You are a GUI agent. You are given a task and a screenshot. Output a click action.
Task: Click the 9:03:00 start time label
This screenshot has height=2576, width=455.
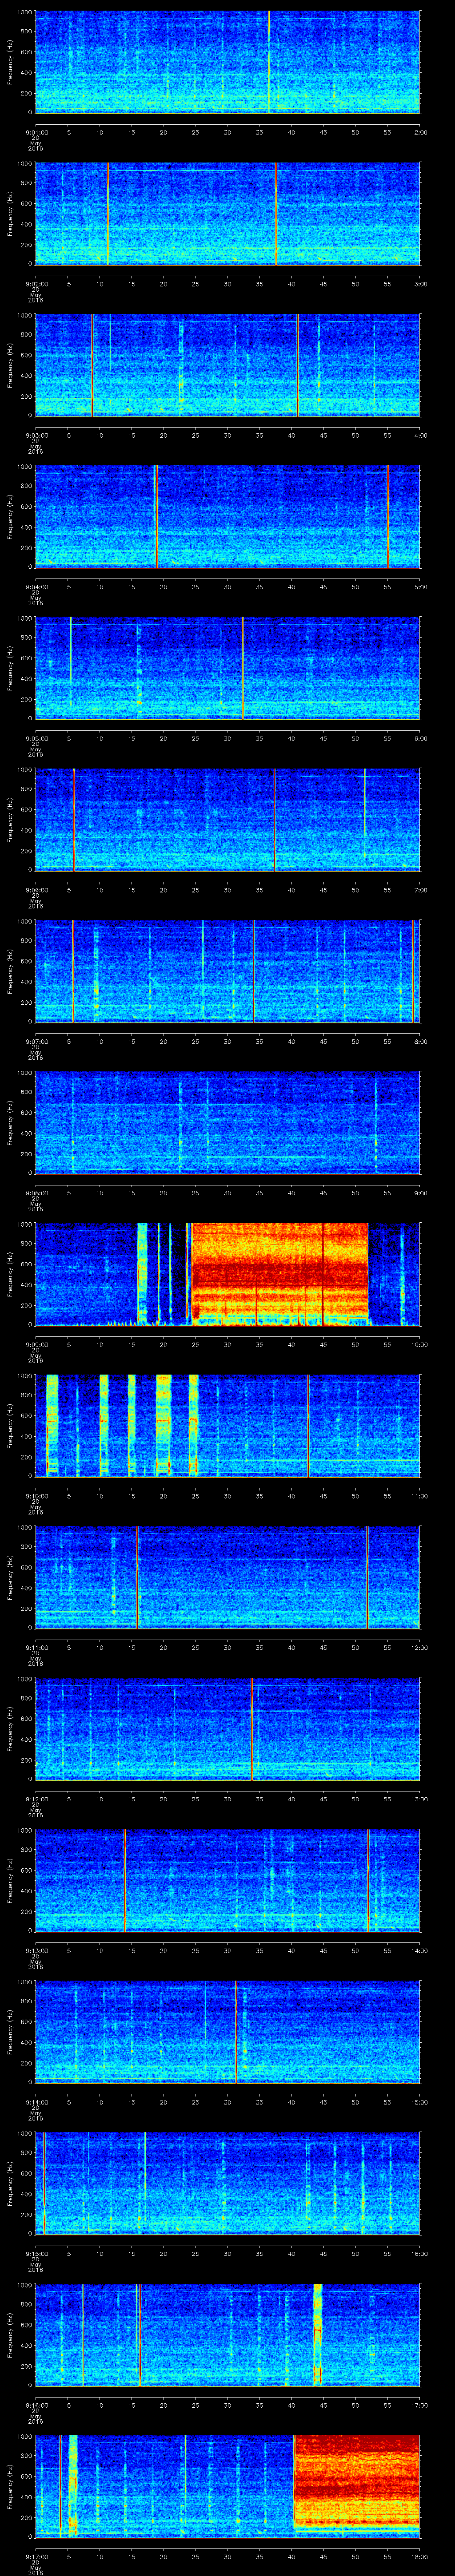tap(37, 435)
